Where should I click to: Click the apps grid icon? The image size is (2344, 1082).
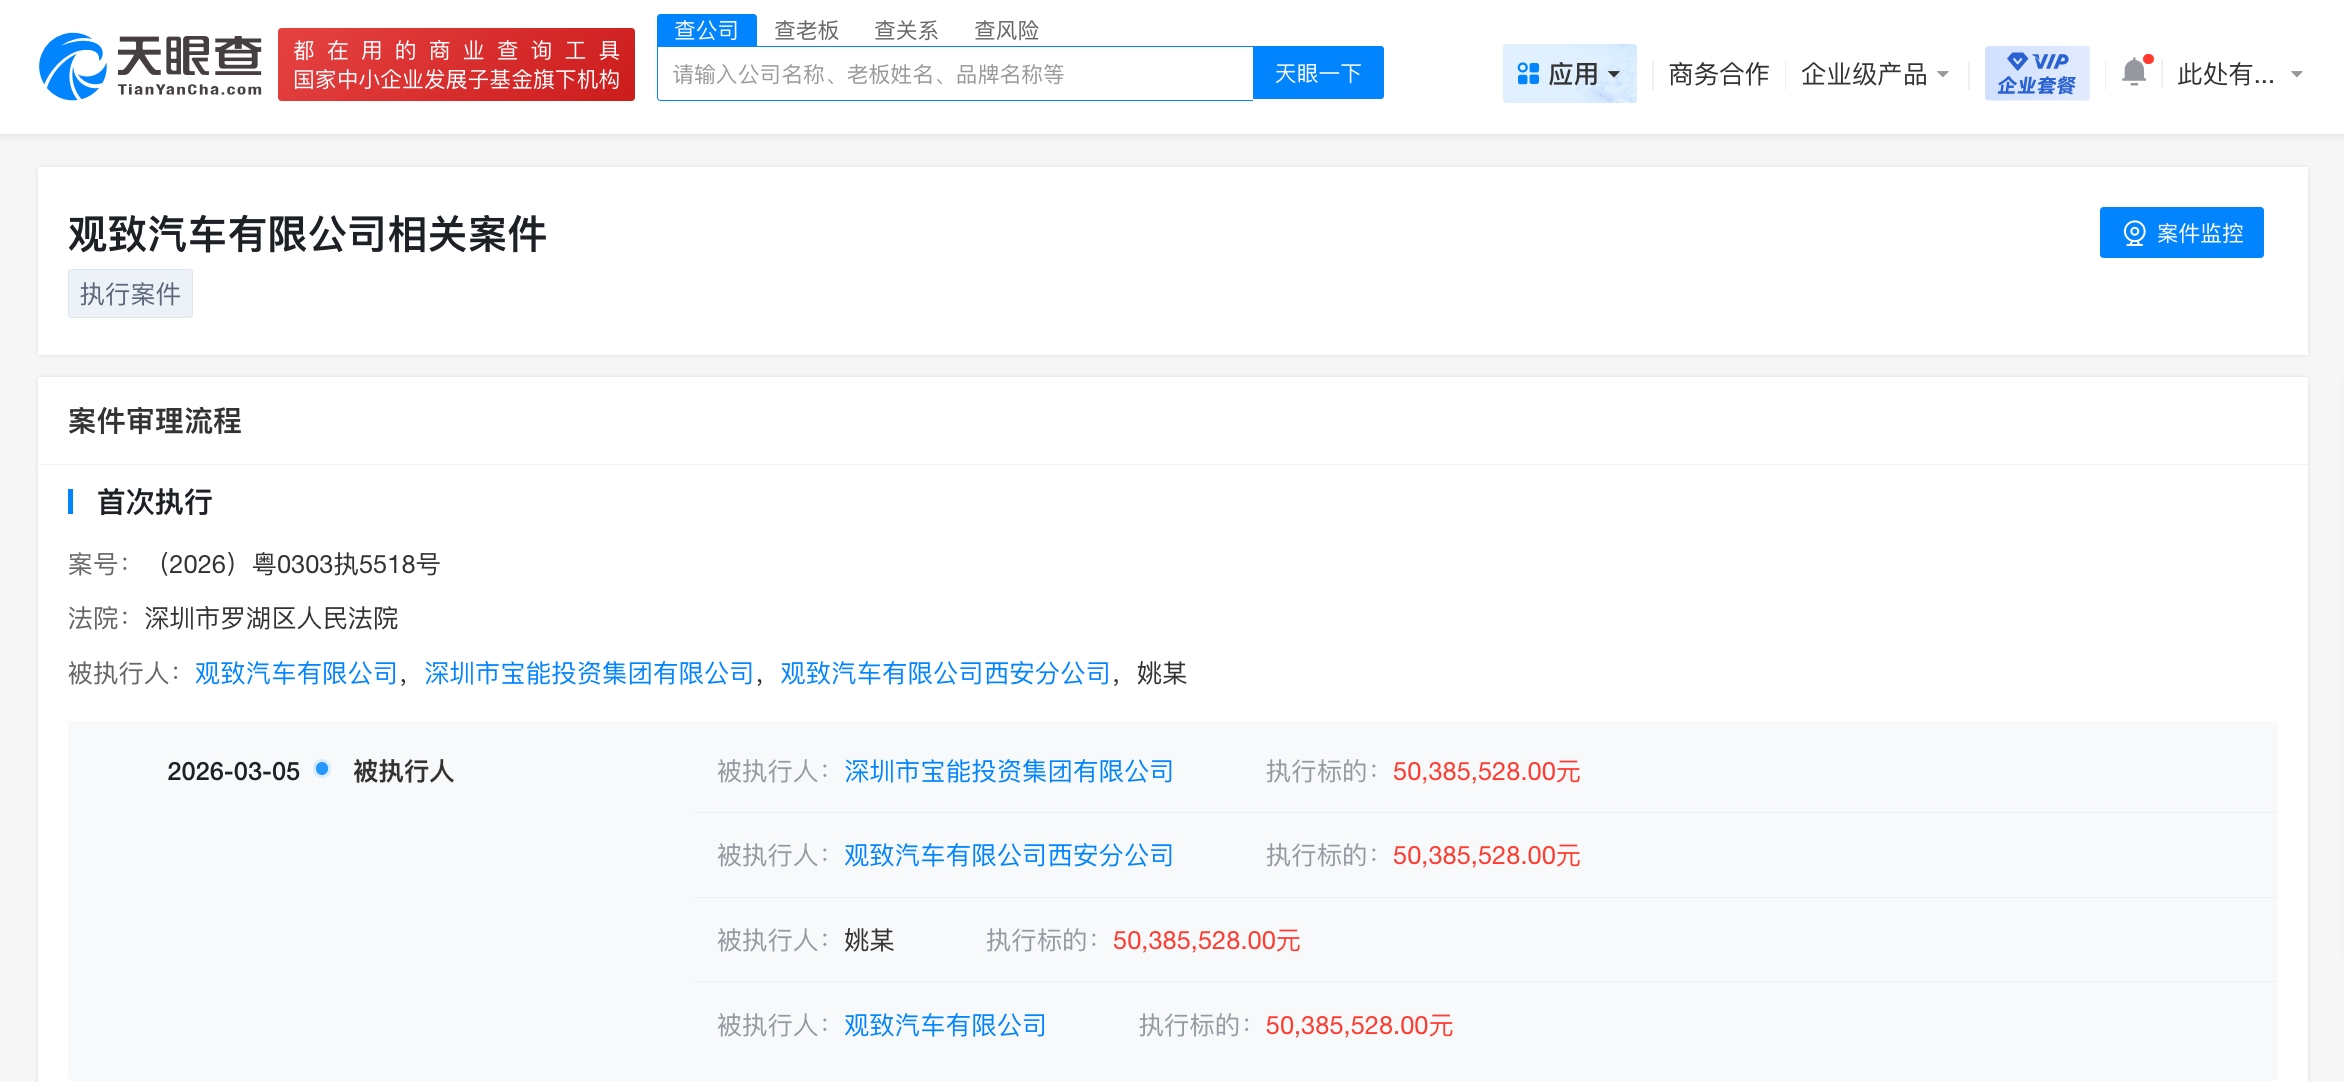coord(1527,74)
